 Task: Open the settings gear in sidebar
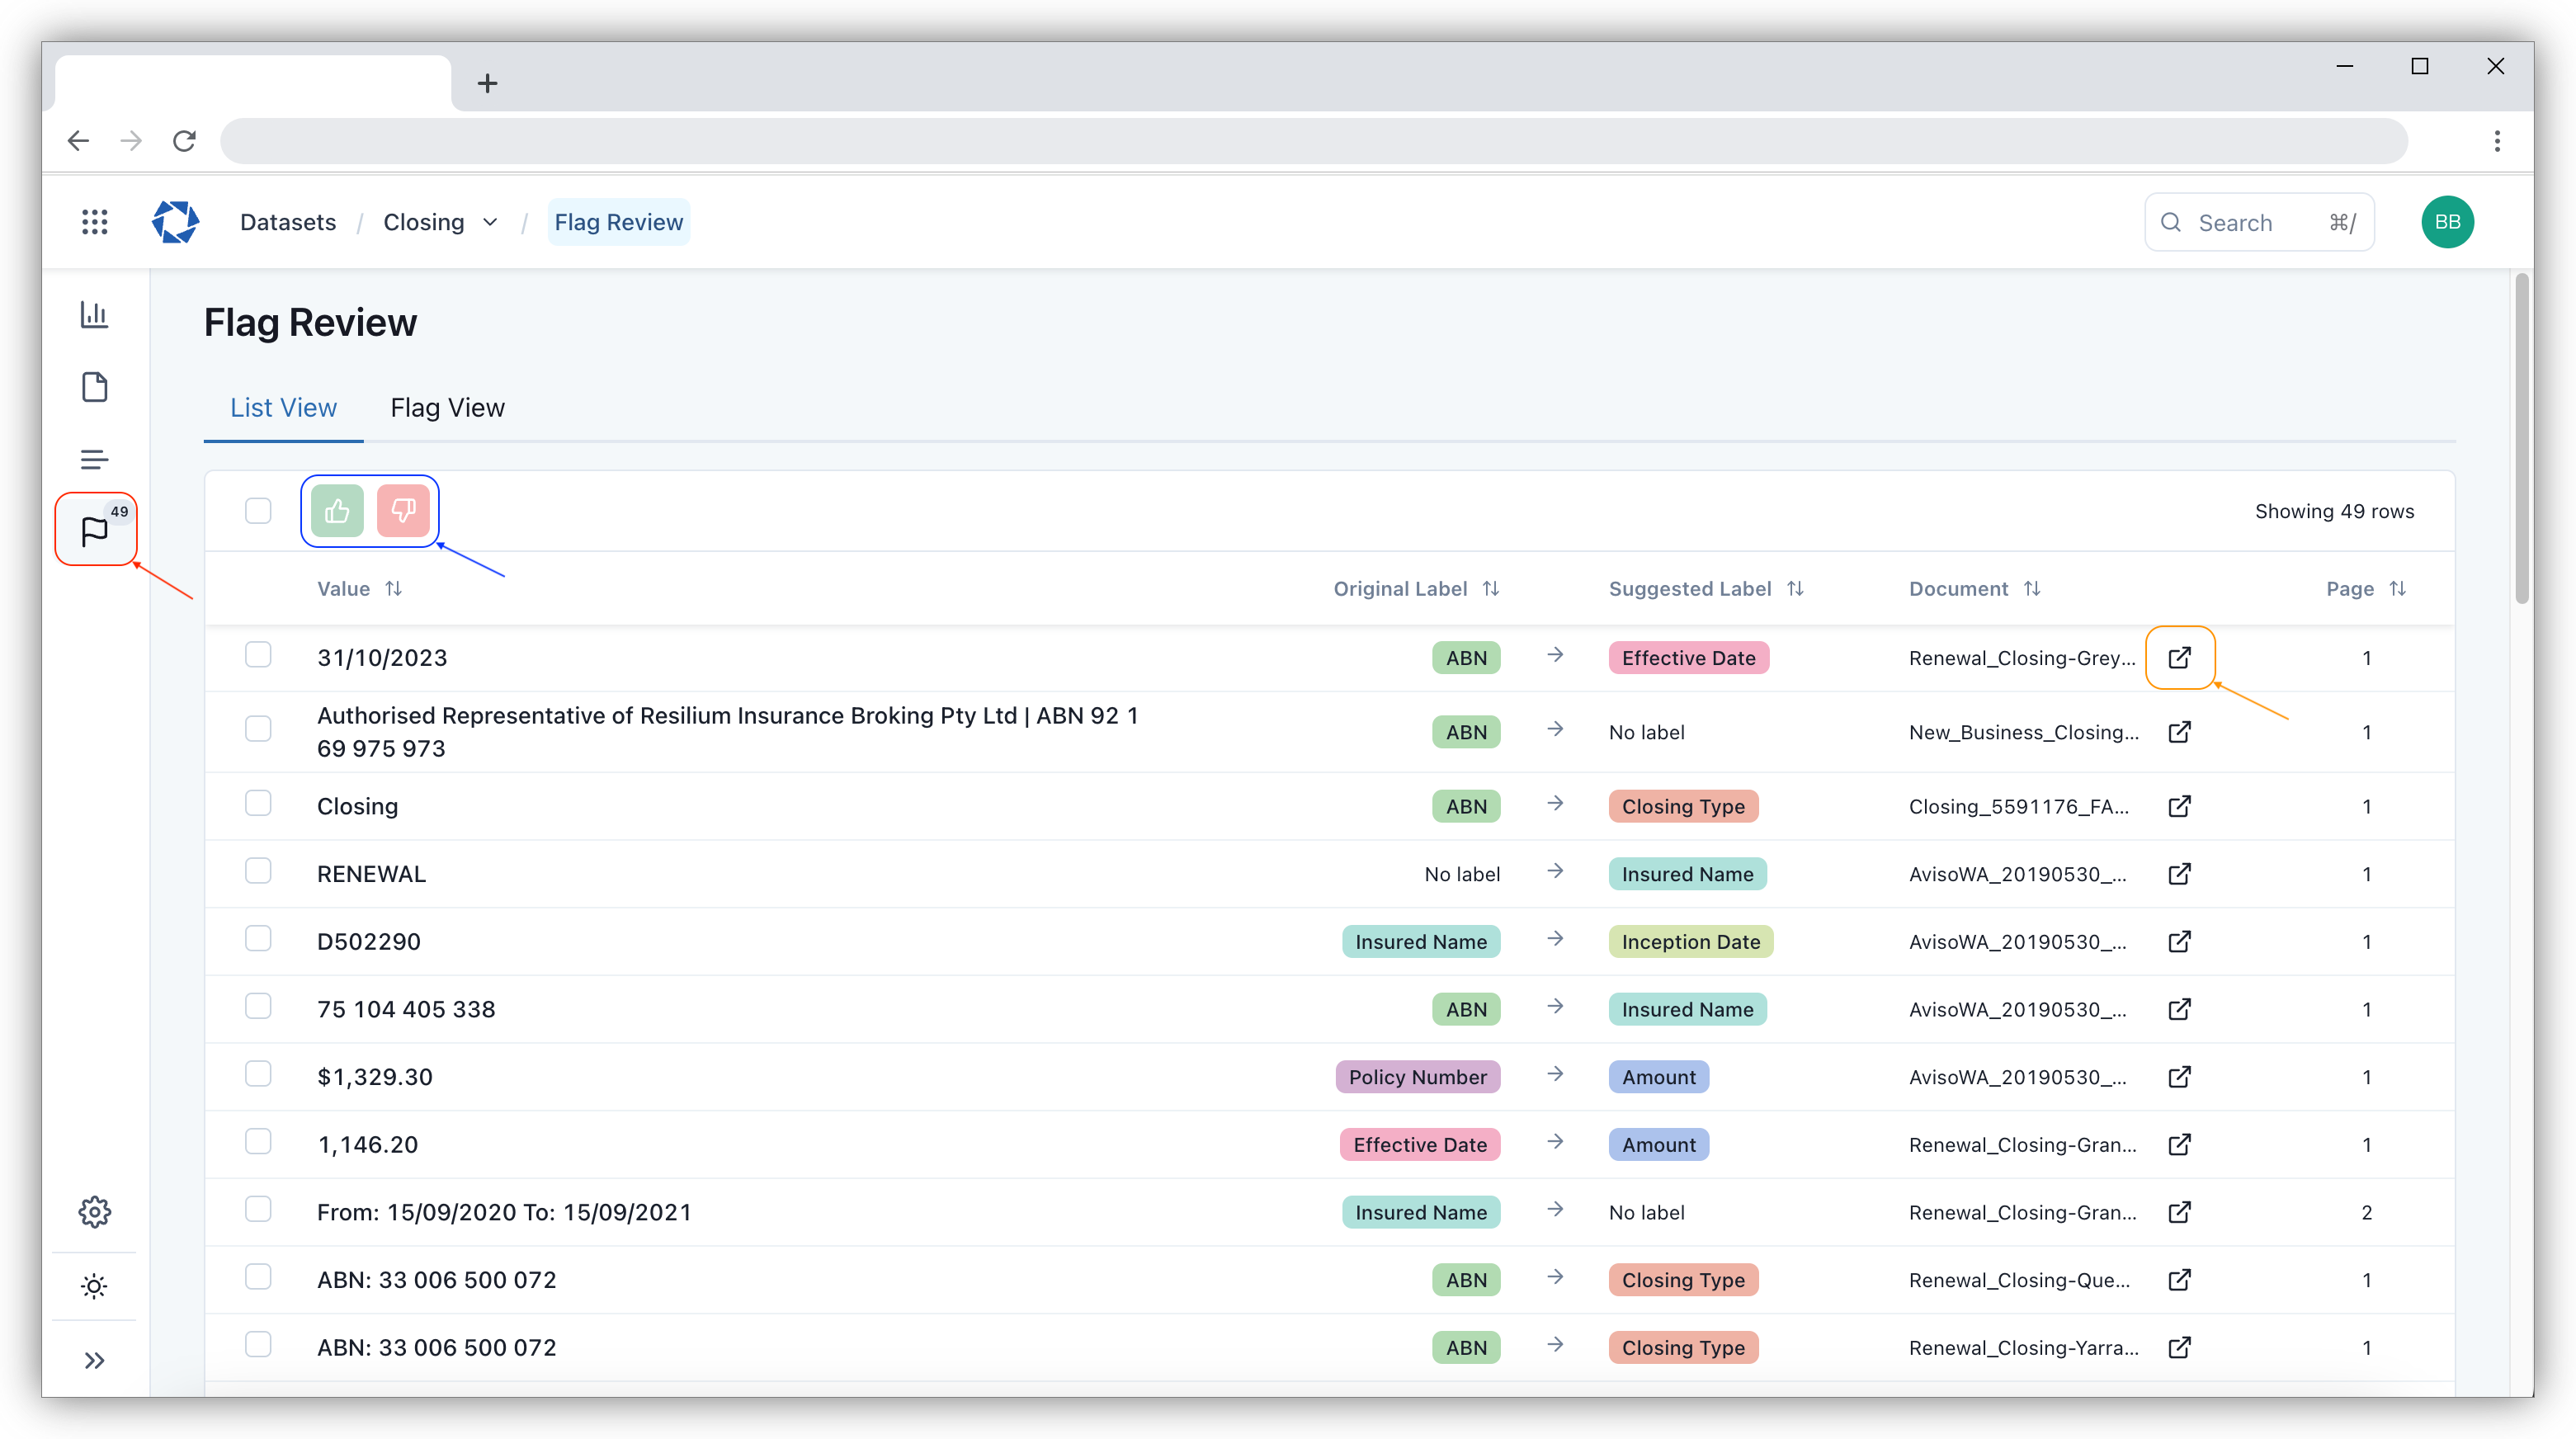95,1211
